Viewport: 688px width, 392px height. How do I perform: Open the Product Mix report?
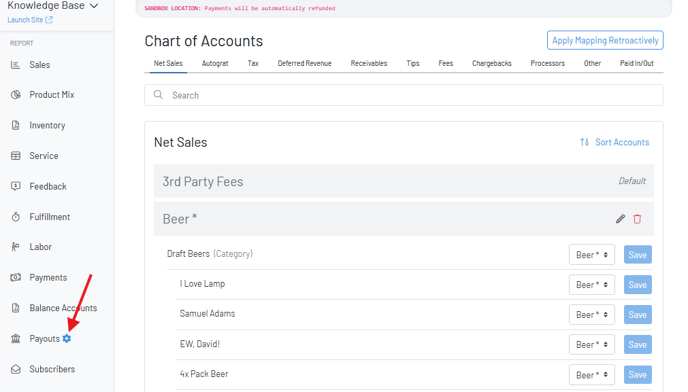[51, 95]
